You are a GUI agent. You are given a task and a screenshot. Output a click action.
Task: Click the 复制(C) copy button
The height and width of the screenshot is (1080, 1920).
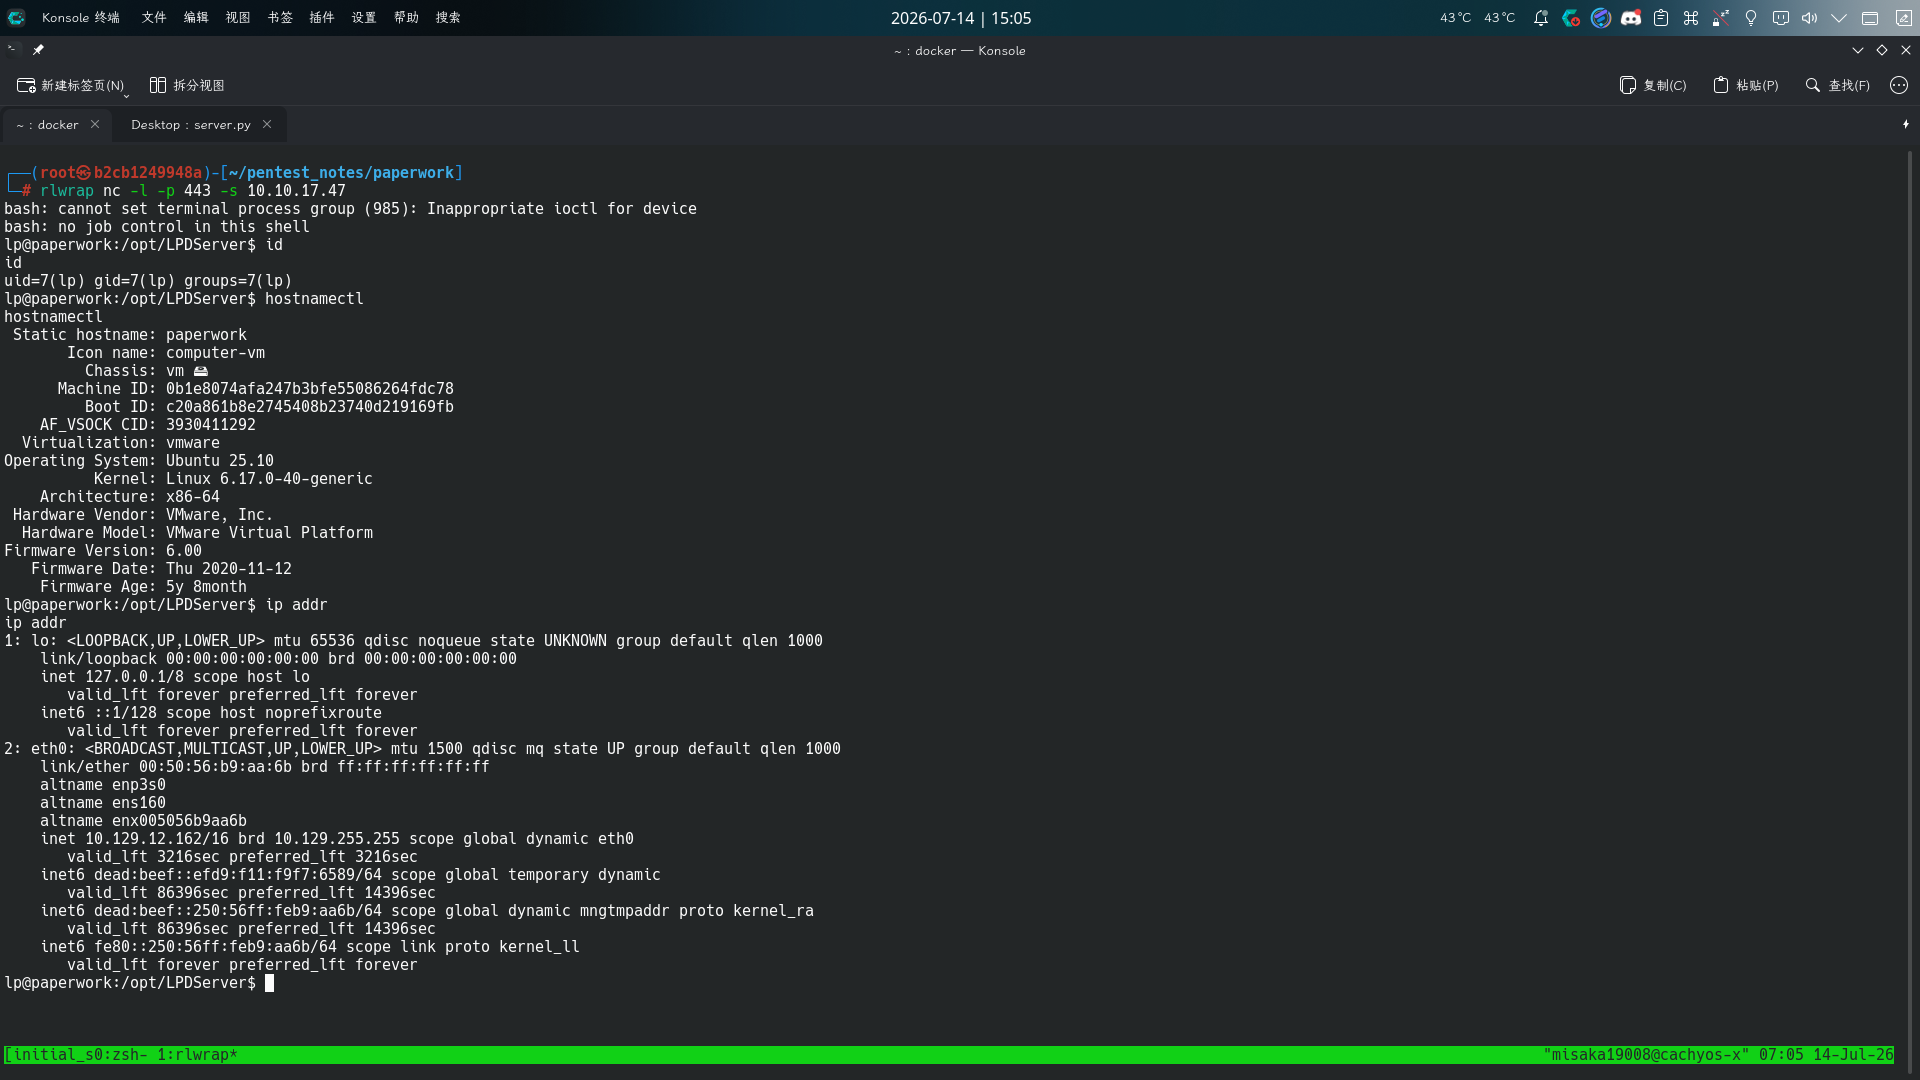click(1653, 86)
